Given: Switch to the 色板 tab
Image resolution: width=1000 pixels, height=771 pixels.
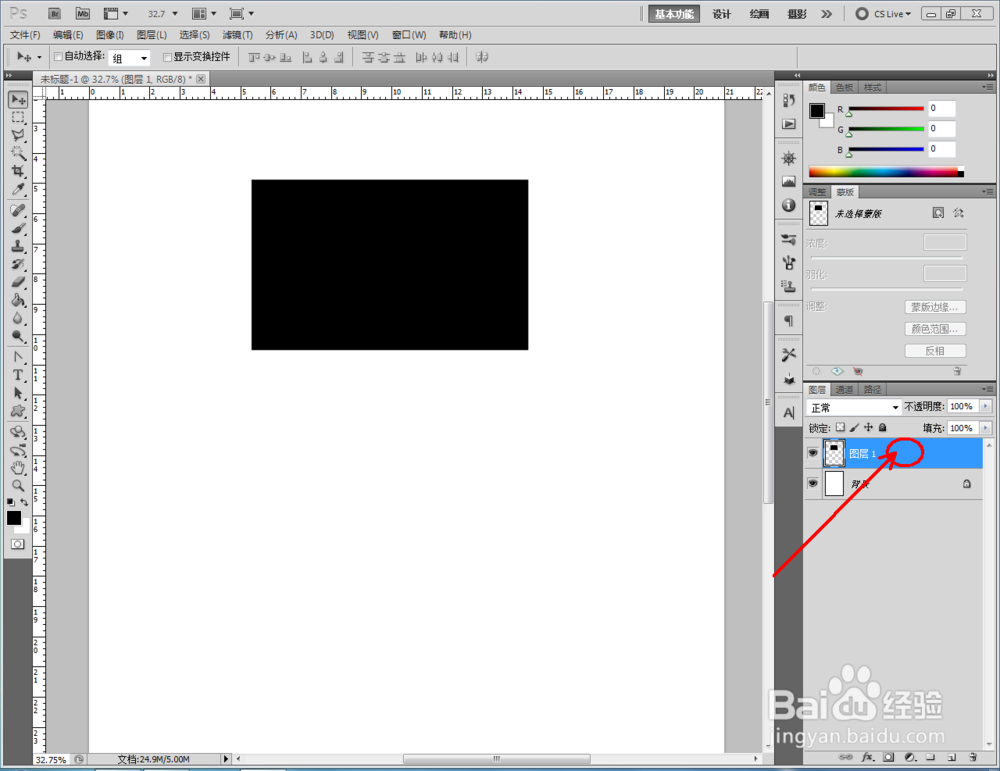Looking at the screenshot, I should 844,87.
